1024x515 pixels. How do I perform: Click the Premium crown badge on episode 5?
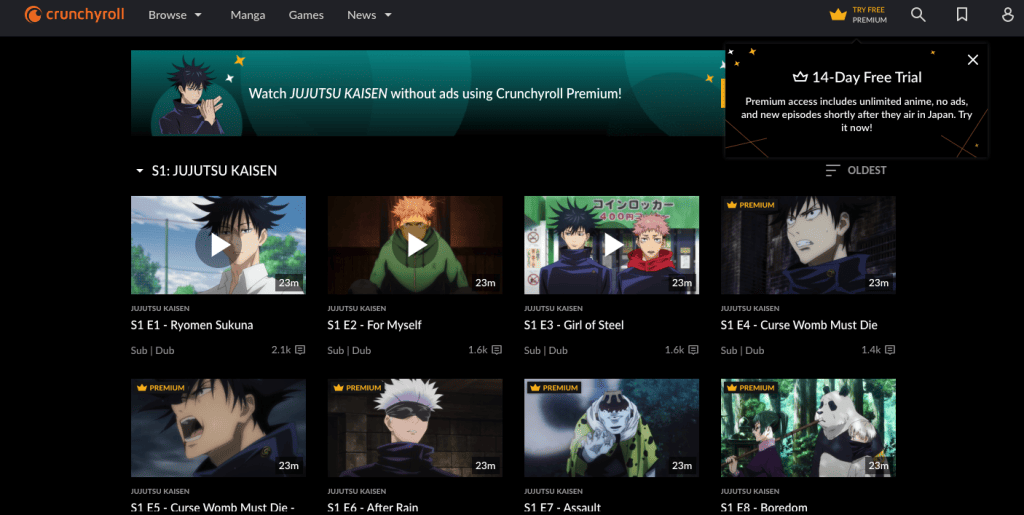tap(161, 388)
